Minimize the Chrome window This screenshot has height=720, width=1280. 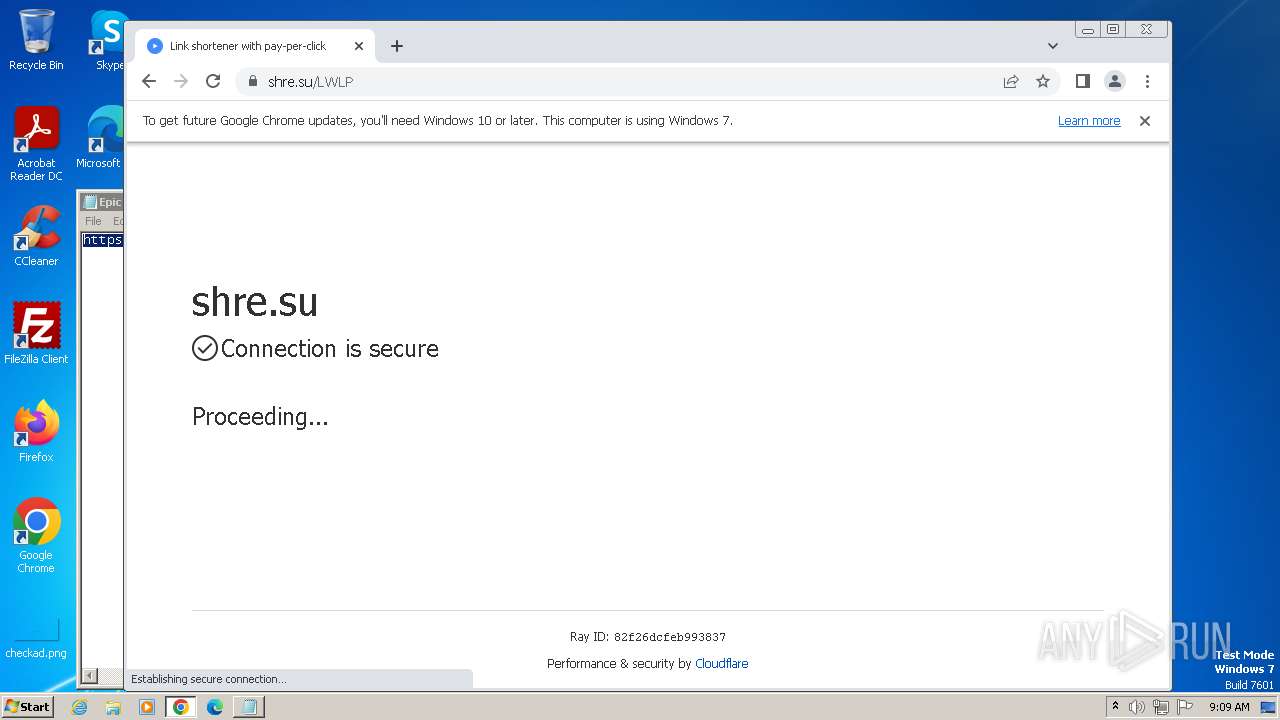pos(1088,30)
